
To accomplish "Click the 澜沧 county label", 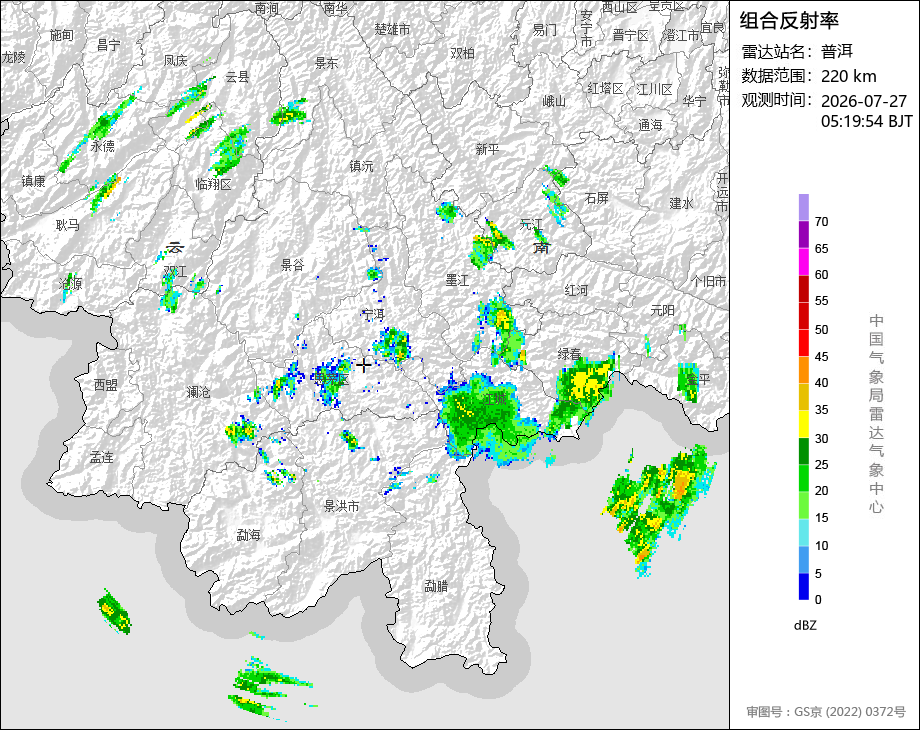I will coord(198,391).
